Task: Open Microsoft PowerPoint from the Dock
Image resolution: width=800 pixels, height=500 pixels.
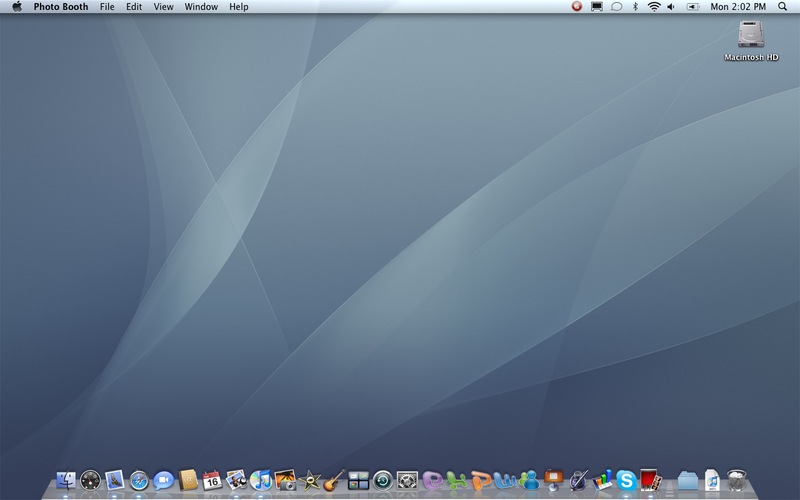Action: tap(481, 480)
